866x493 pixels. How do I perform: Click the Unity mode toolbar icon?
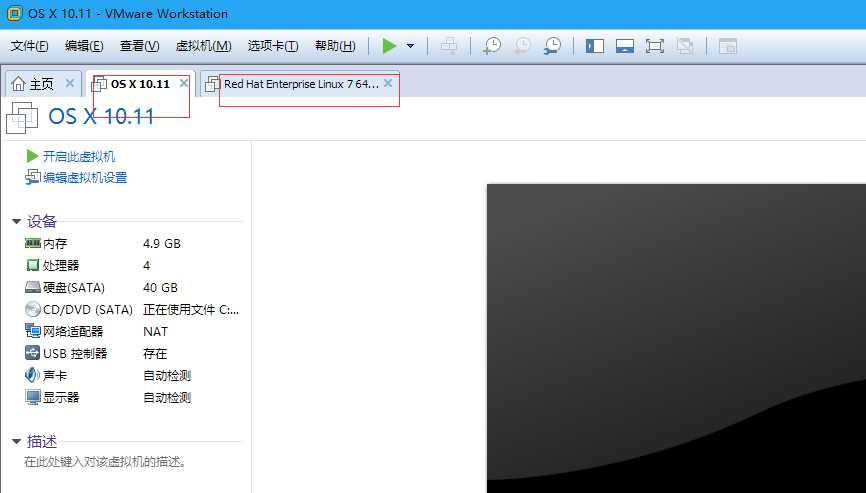[x=684, y=46]
